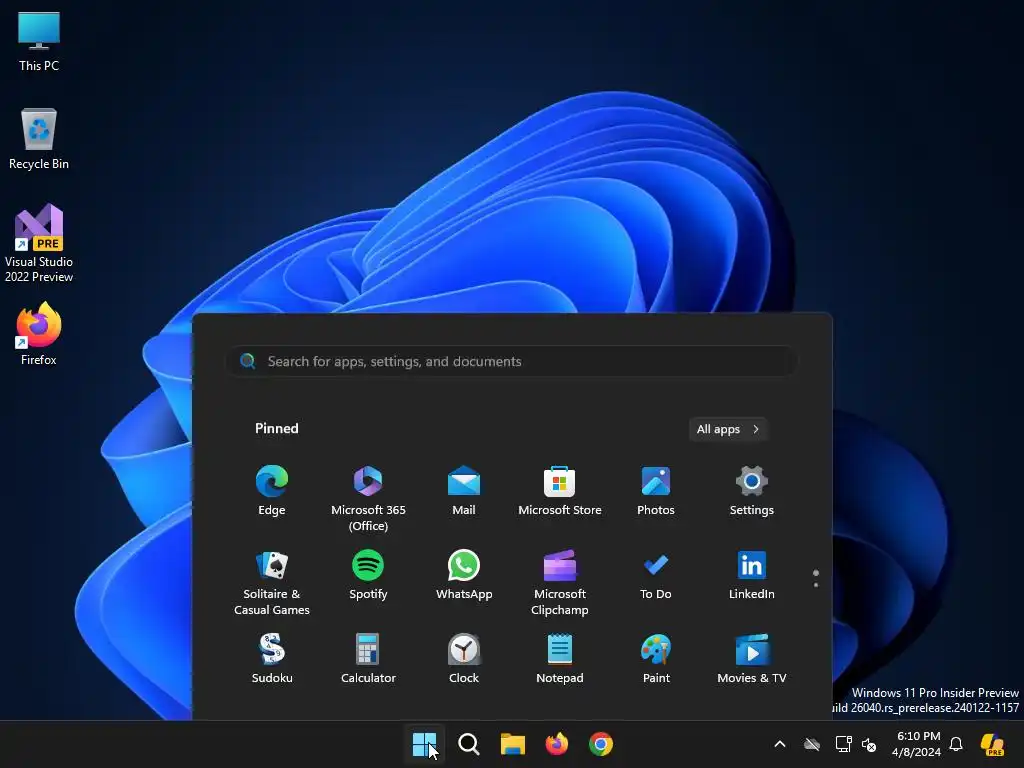The width and height of the screenshot is (1024, 768).
Task: Open taskbar Search magnifier
Action: click(x=469, y=744)
